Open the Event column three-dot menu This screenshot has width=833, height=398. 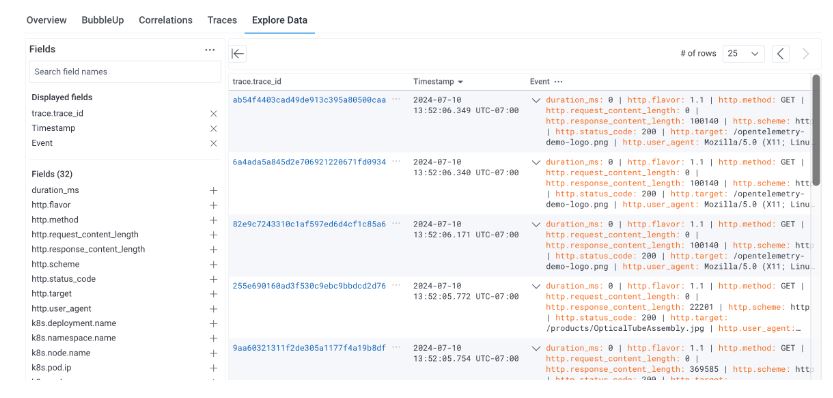coord(558,82)
